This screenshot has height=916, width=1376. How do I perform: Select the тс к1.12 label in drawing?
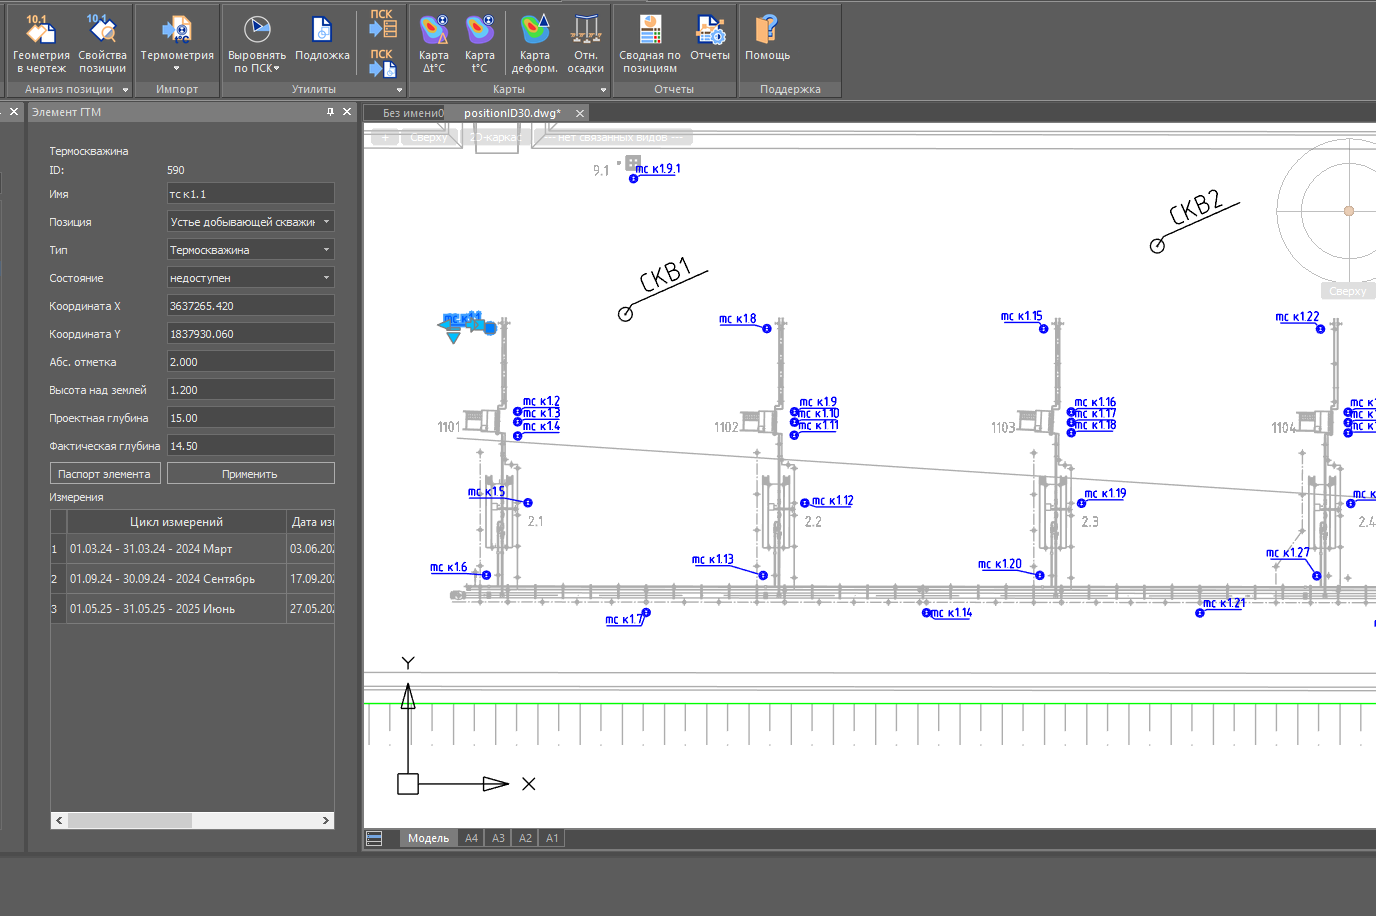(x=832, y=501)
